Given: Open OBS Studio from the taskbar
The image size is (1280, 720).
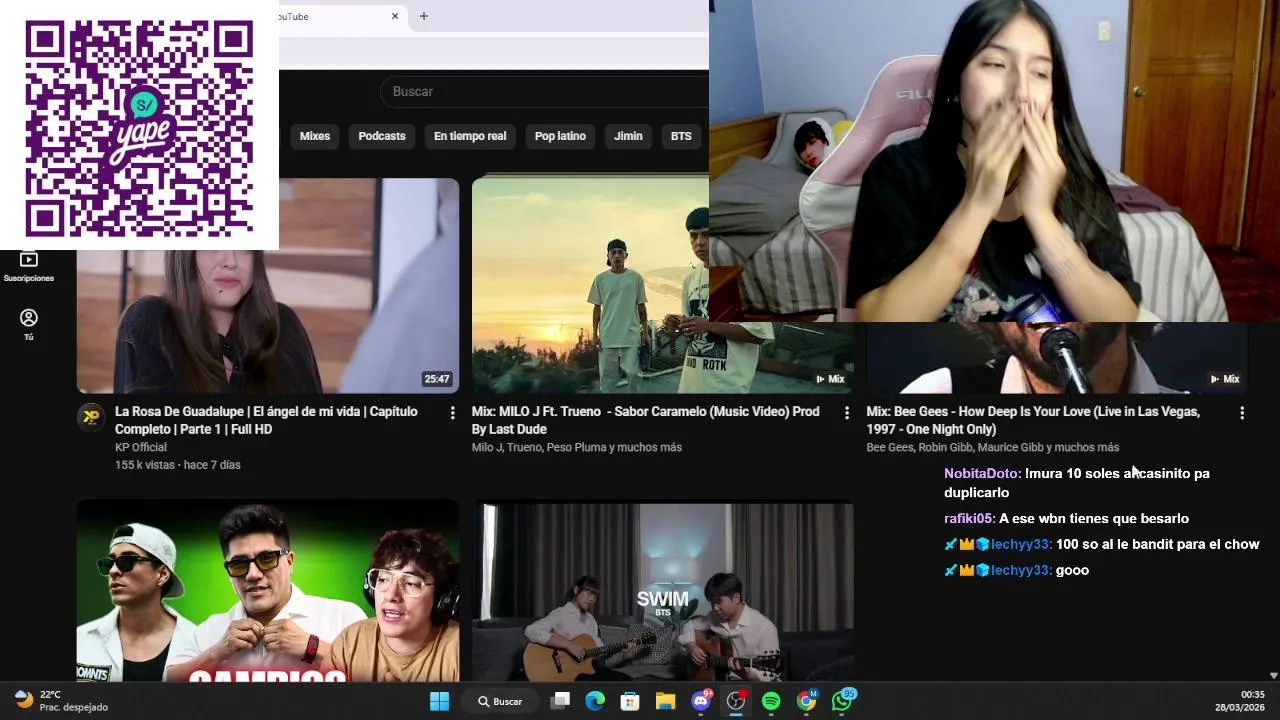Looking at the screenshot, I should click(x=736, y=701).
